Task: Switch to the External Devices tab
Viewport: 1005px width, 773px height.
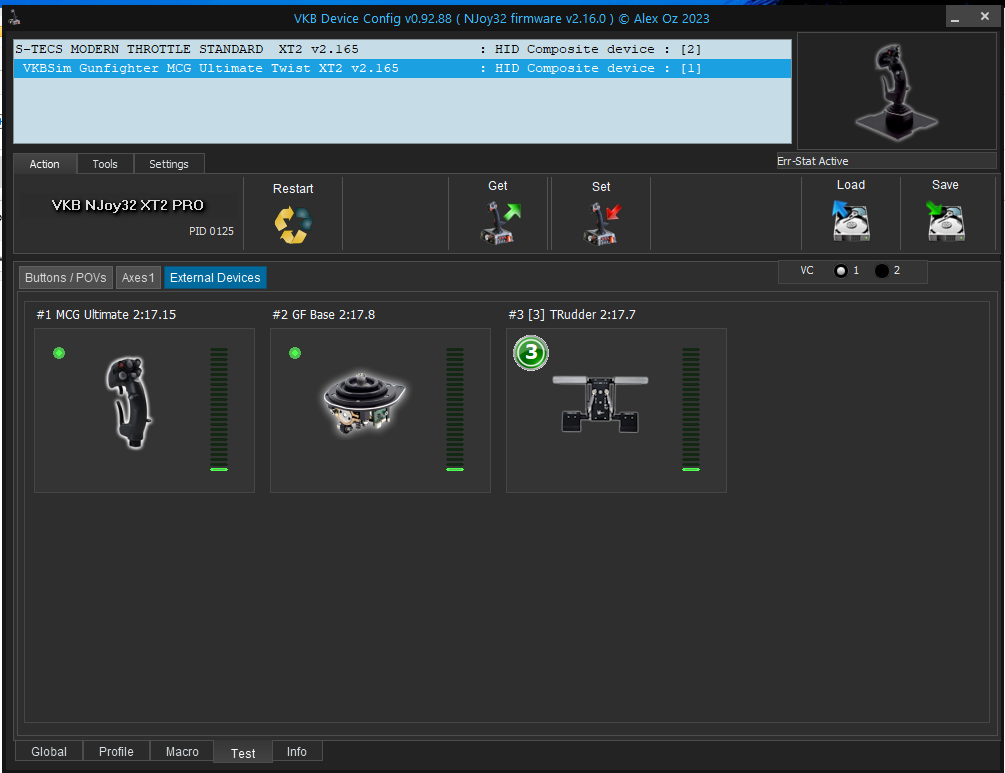Action: click(215, 278)
